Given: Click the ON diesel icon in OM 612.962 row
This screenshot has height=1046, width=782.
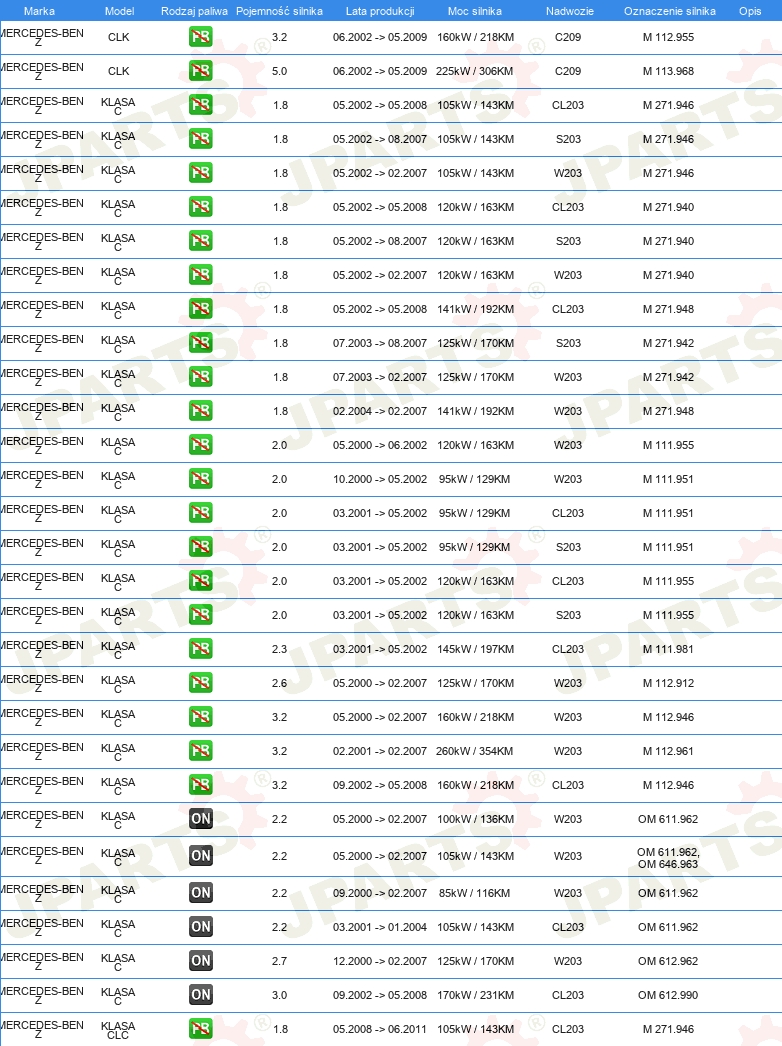Looking at the screenshot, I should tap(200, 961).
